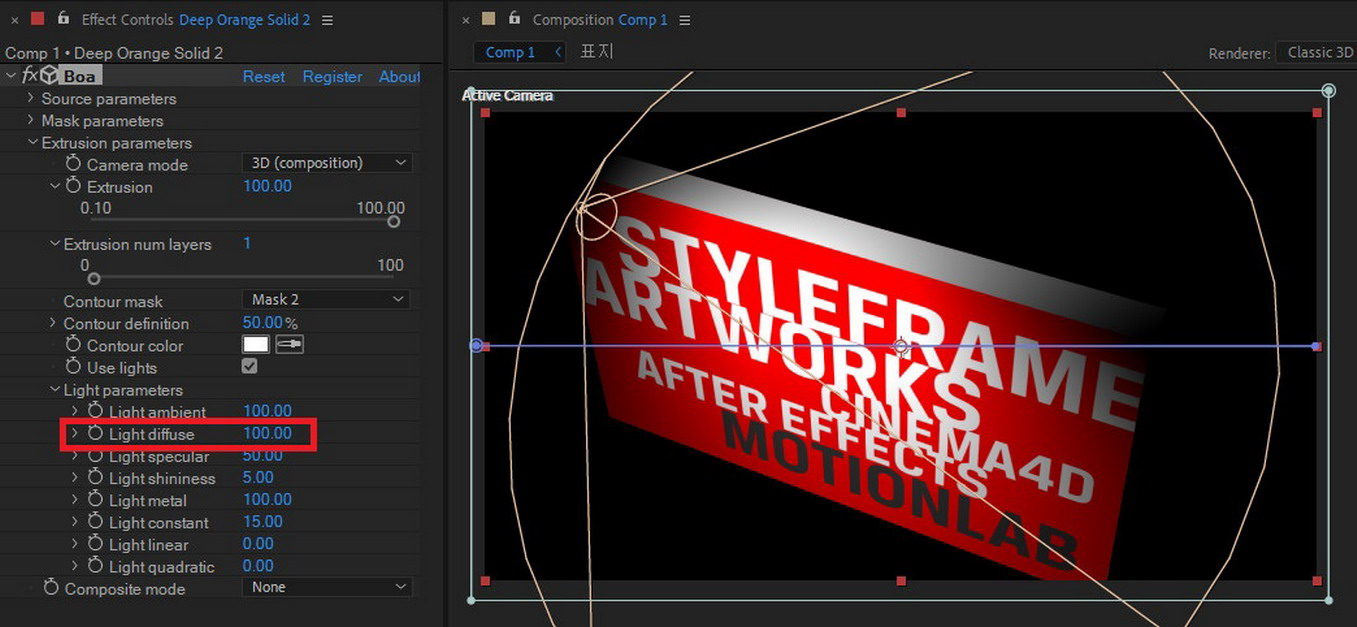
Task: Click the Light metal value 100.00
Action: click(268, 499)
